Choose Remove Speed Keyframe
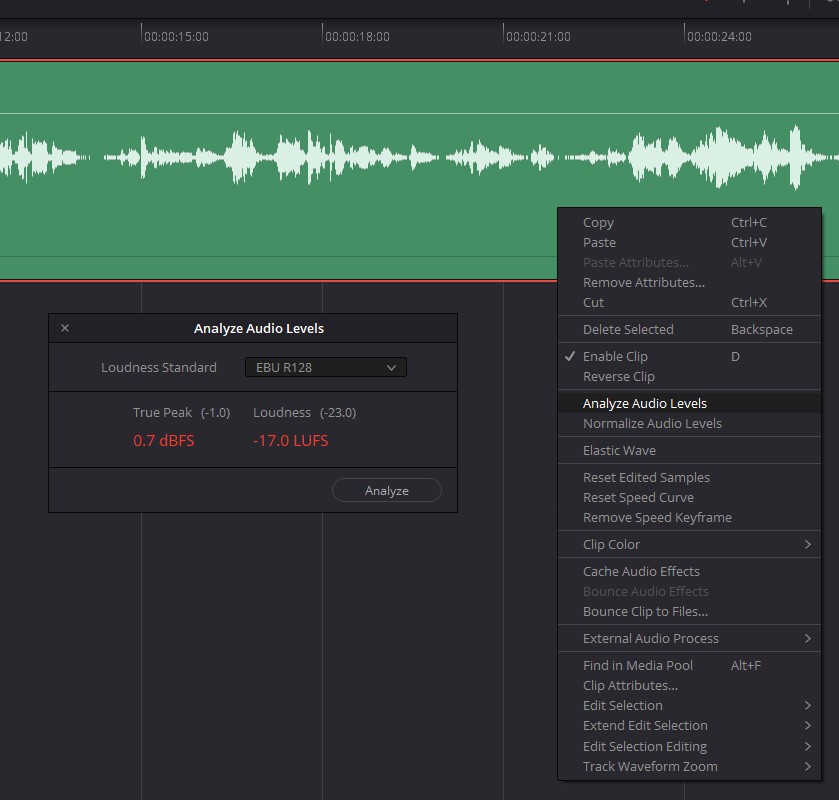The image size is (839, 800). coord(689,517)
